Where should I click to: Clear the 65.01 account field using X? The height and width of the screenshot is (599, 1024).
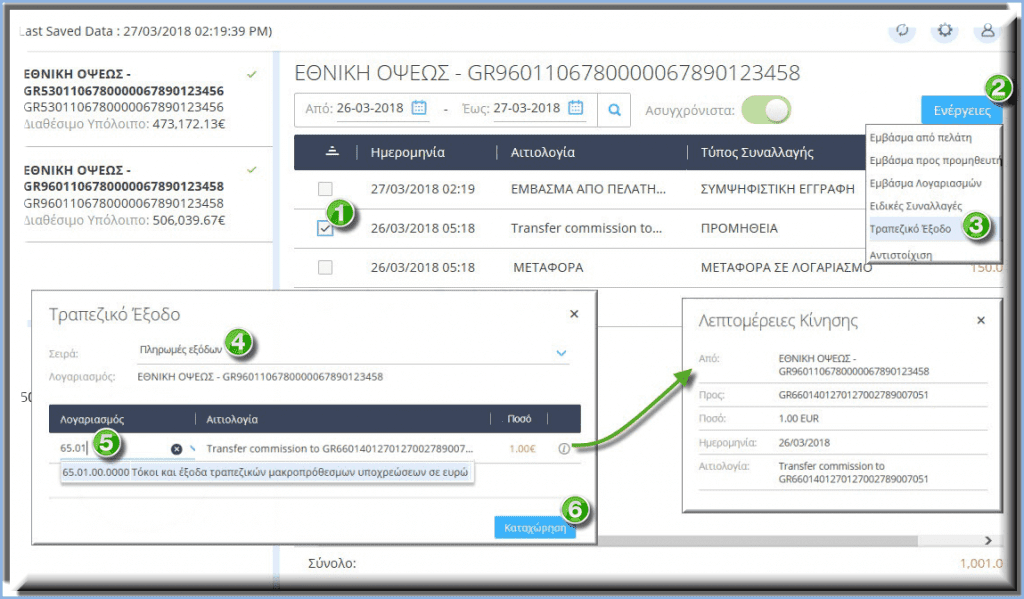click(x=176, y=449)
